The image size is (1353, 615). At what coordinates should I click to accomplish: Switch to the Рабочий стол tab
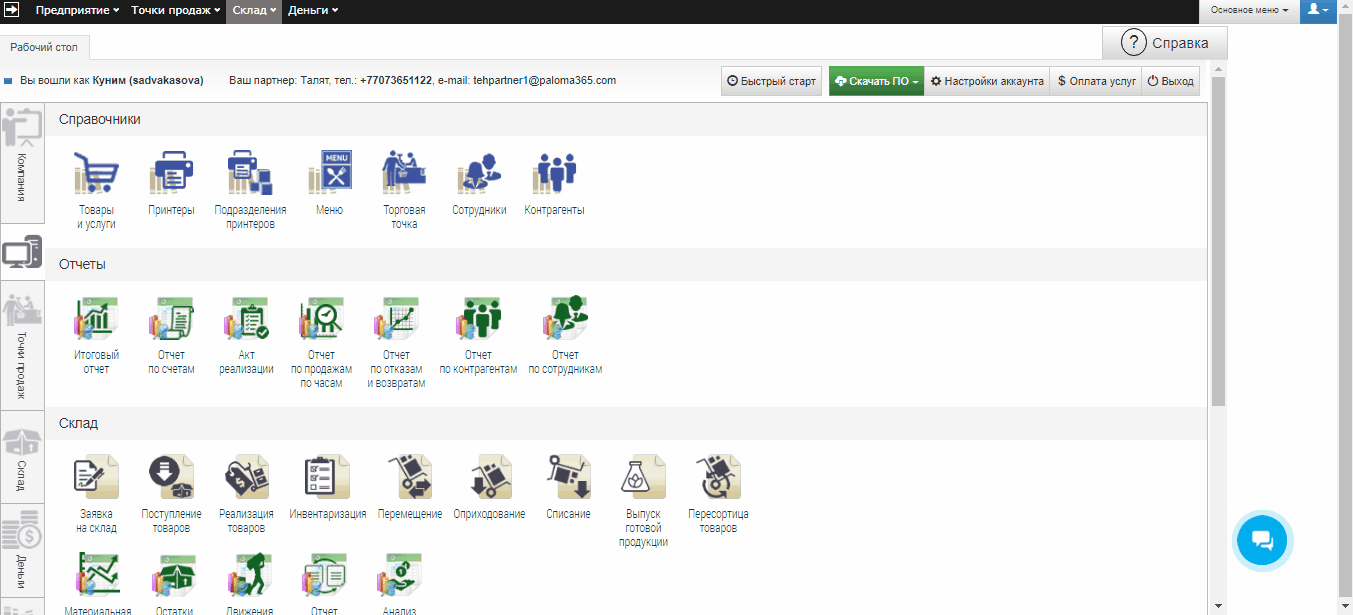(x=44, y=47)
